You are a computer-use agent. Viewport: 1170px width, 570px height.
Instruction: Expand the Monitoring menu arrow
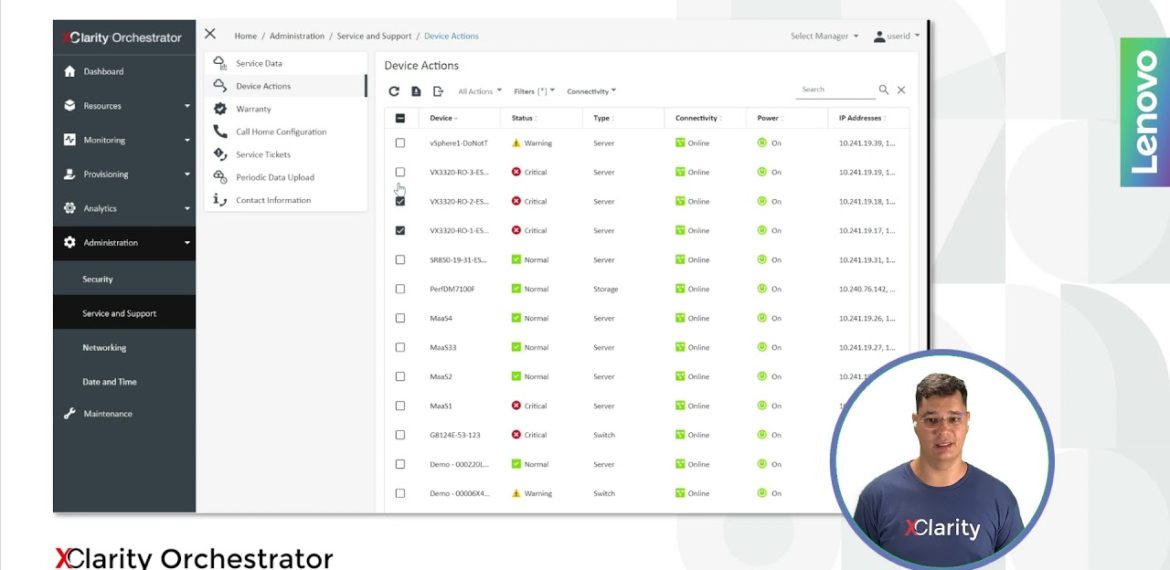point(187,140)
